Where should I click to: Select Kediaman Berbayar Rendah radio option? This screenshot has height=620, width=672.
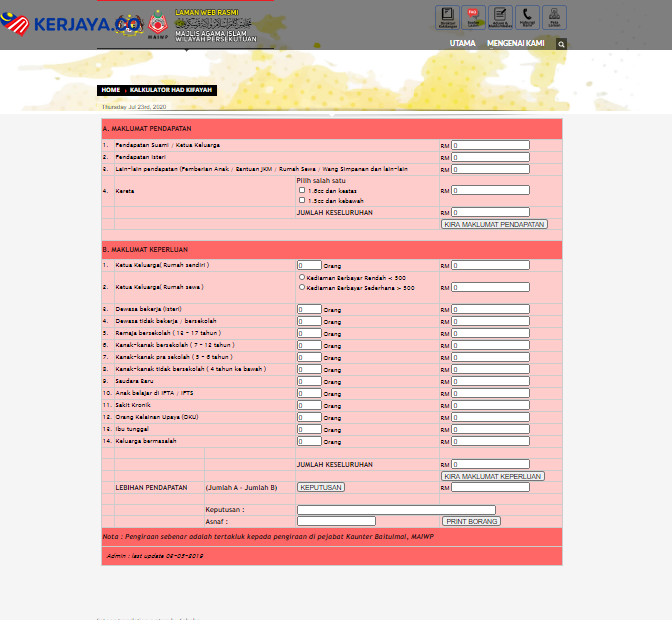[x=302, y=277]
